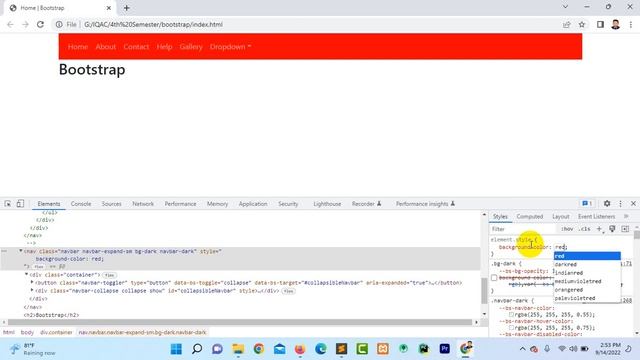Activate the inspect element picker icon
Screen dimensions: 640x360
tap(8, 203)
